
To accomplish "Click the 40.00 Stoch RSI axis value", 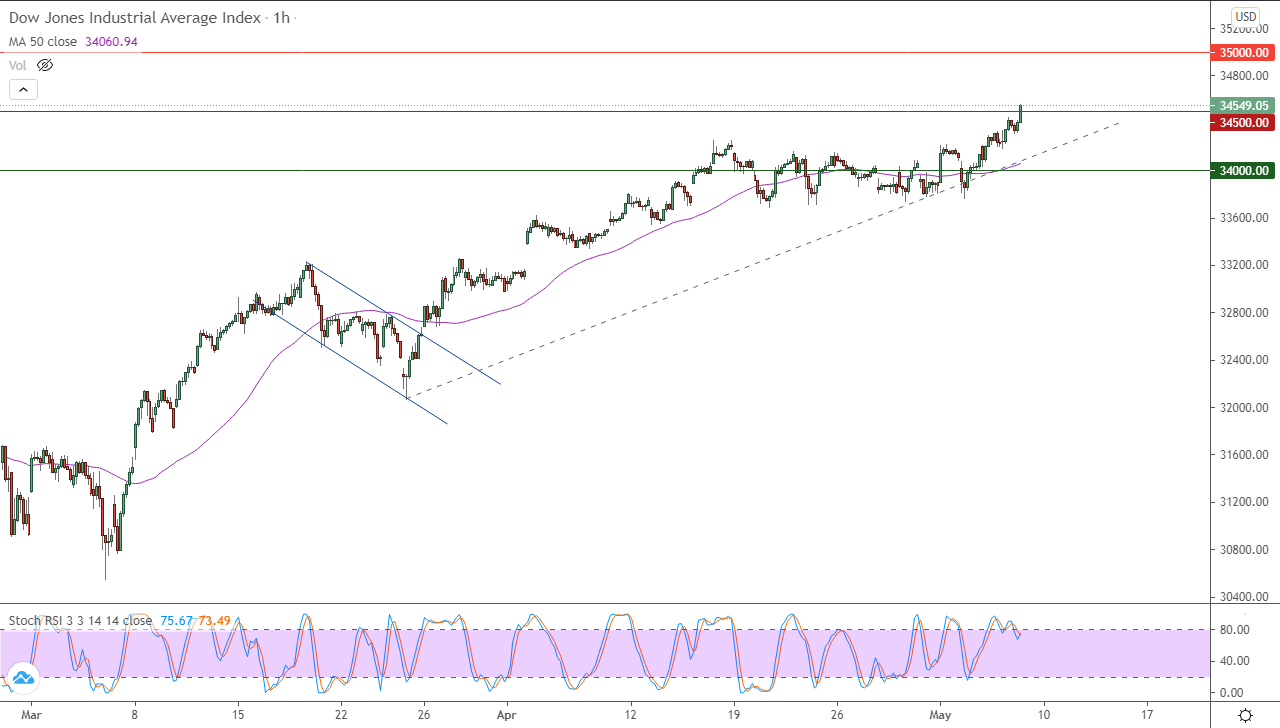I will [x=1233, y=661].
